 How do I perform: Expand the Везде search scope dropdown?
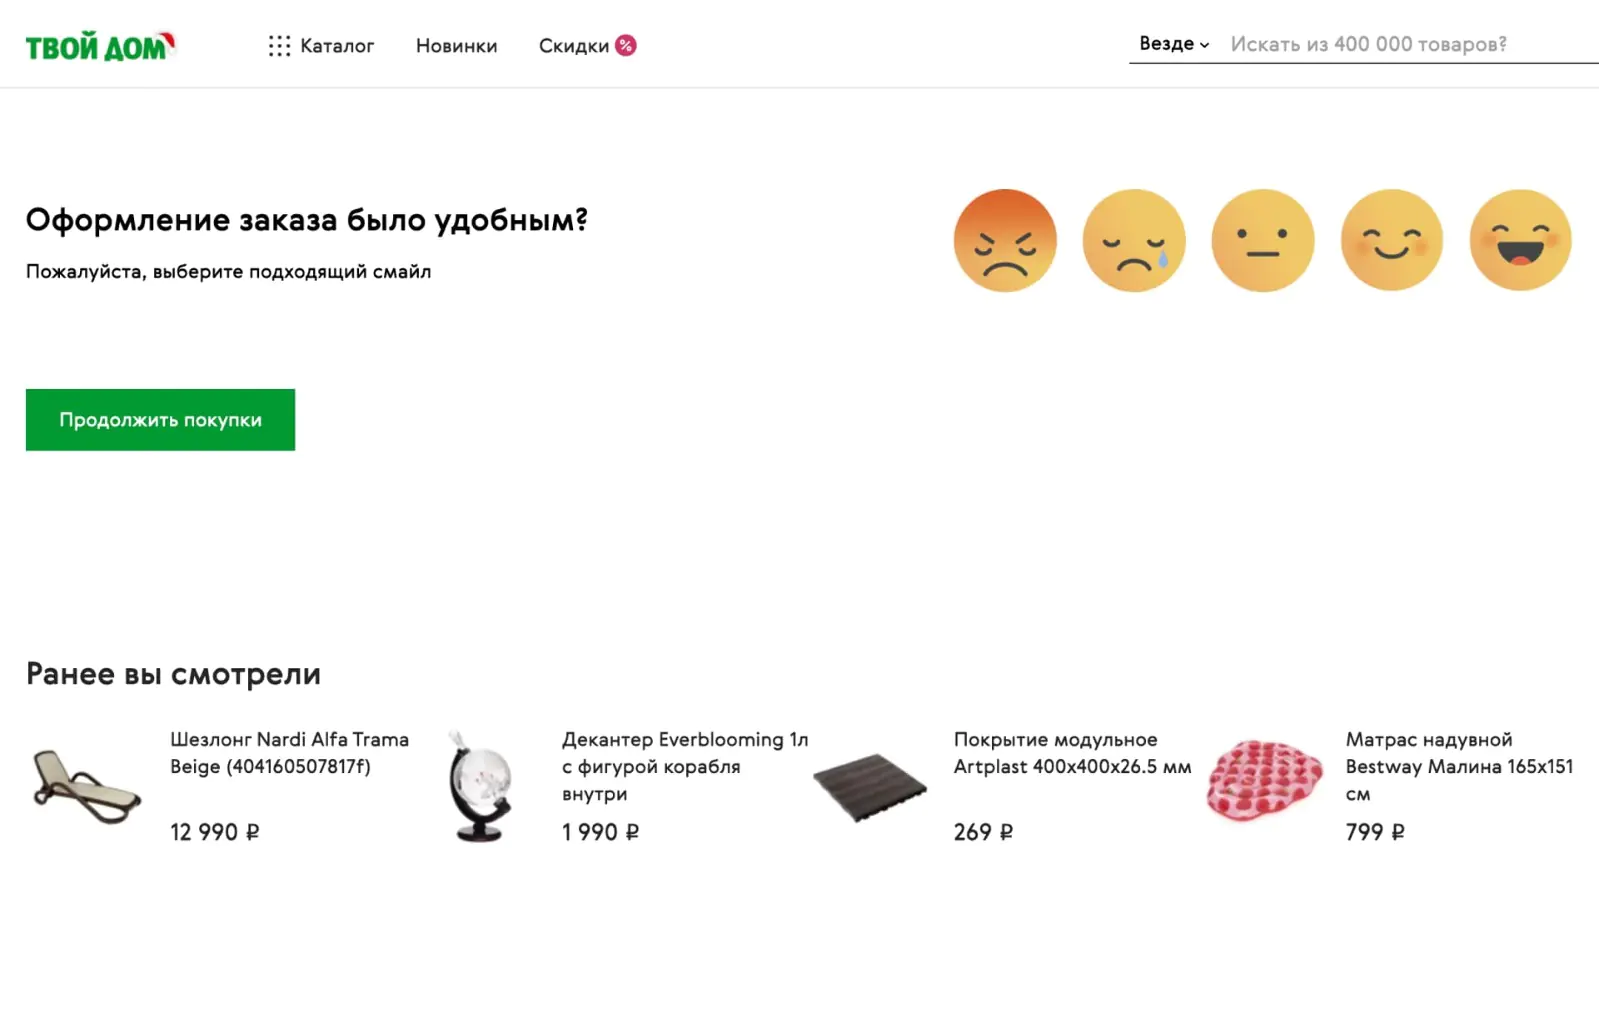[1174, 44]
